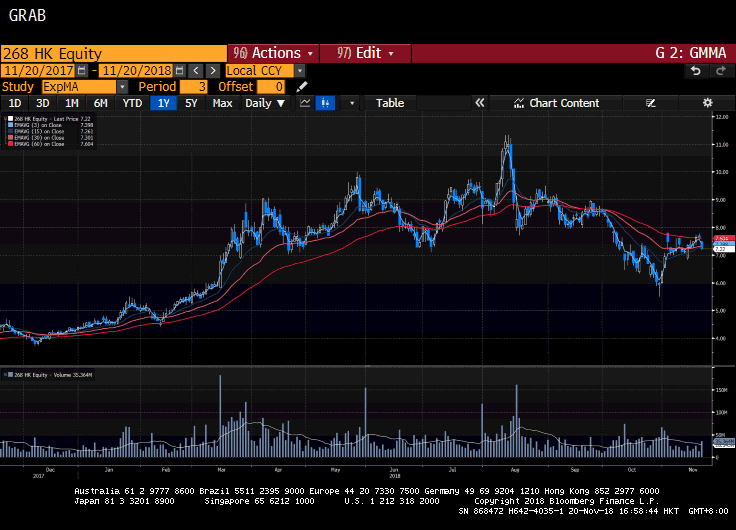736x530 pixels.
Task: Open the Edit menu
Action: coord(365,53)
